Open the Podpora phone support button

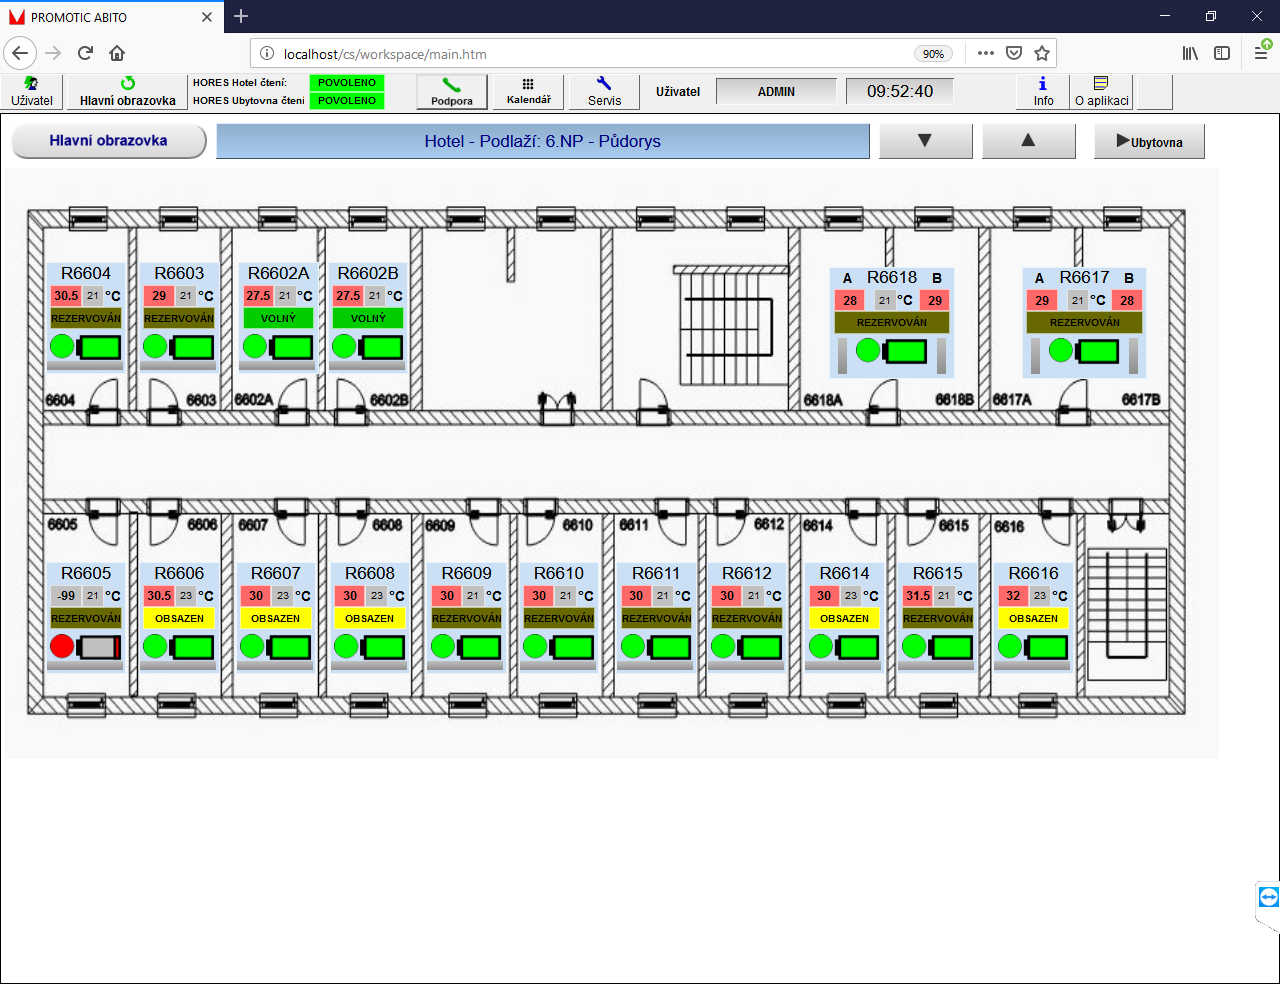[x=452, y=91]
